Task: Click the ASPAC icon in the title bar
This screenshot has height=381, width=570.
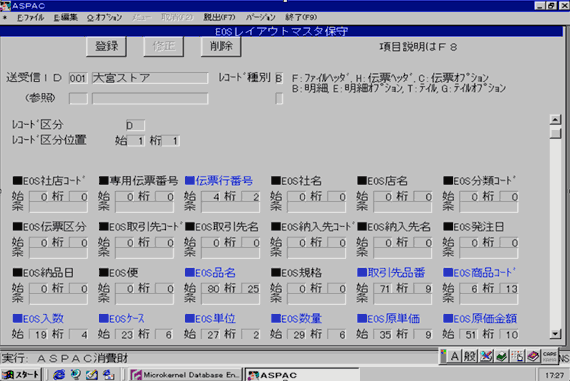Action: point(5,6)
